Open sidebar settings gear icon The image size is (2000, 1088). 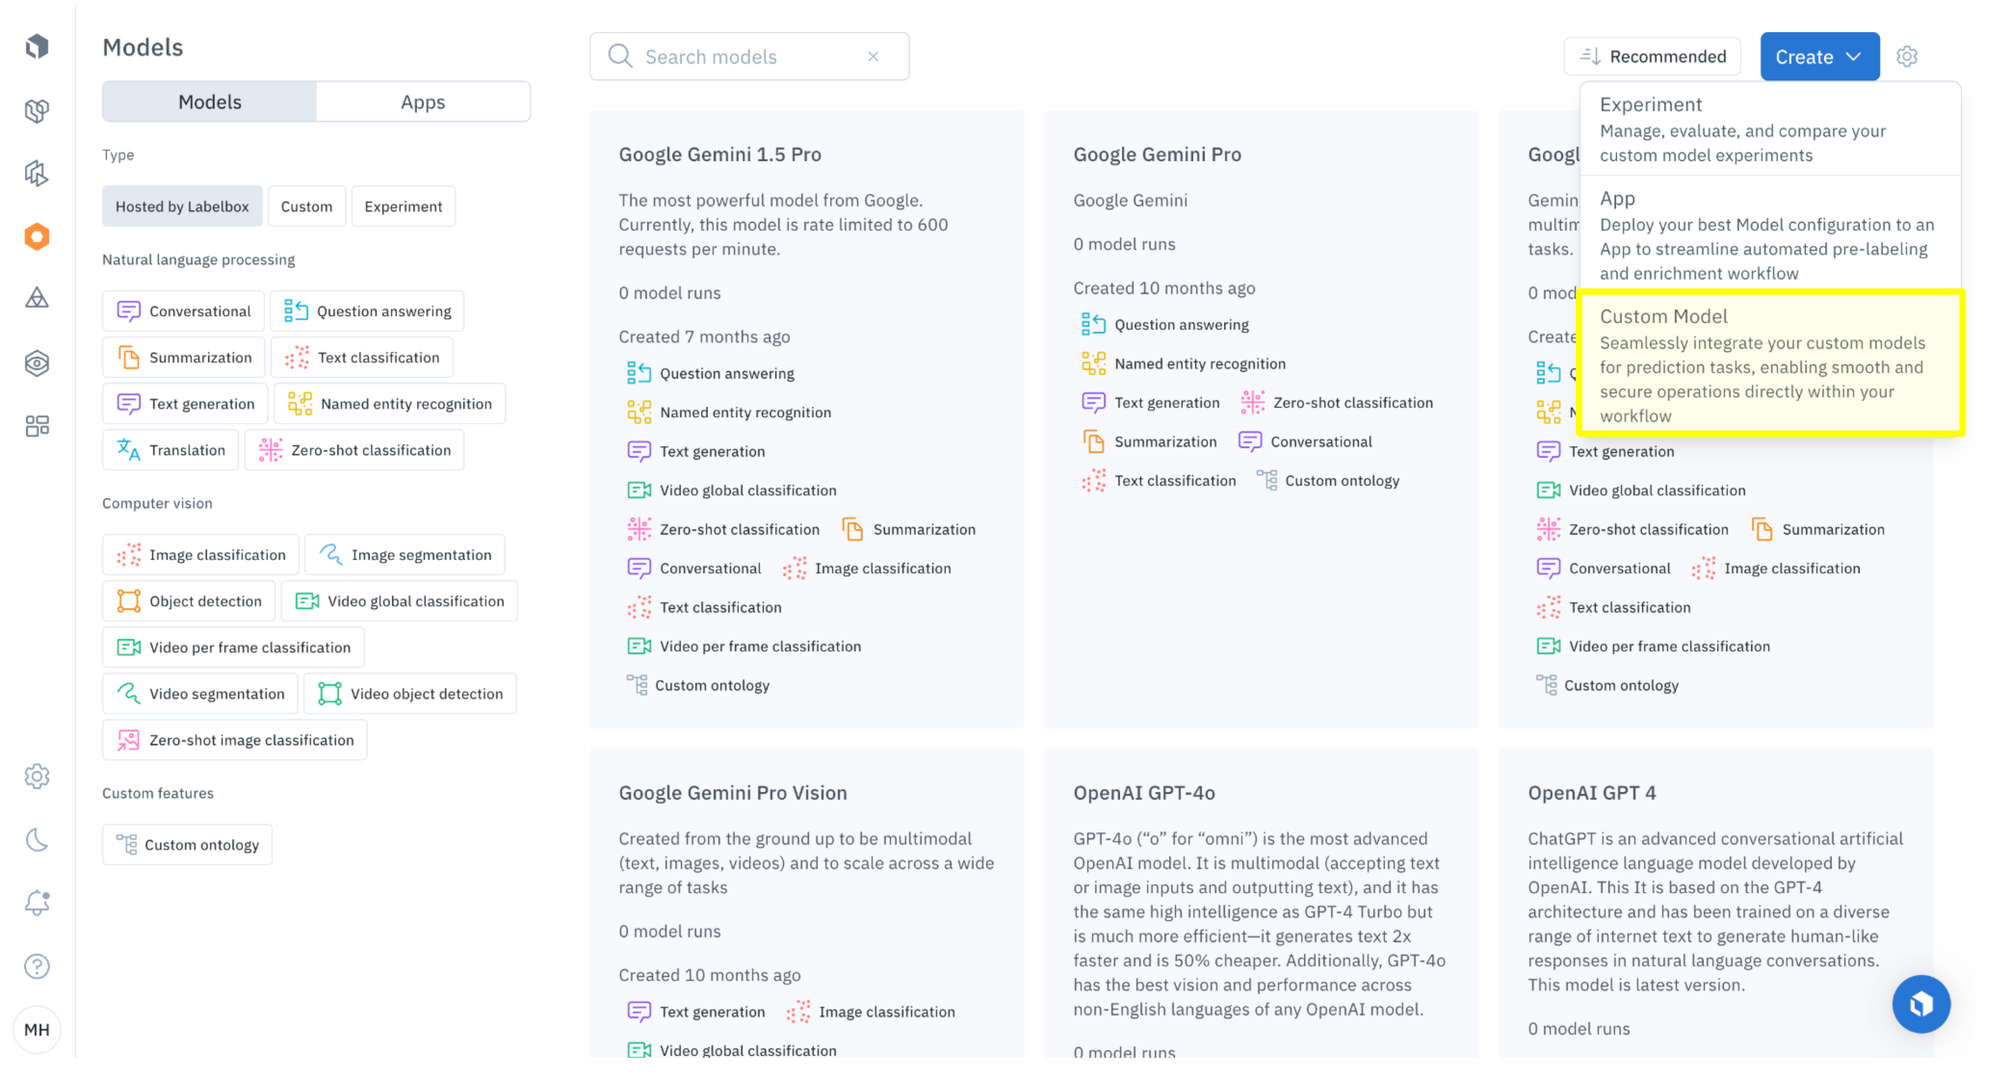37,776
